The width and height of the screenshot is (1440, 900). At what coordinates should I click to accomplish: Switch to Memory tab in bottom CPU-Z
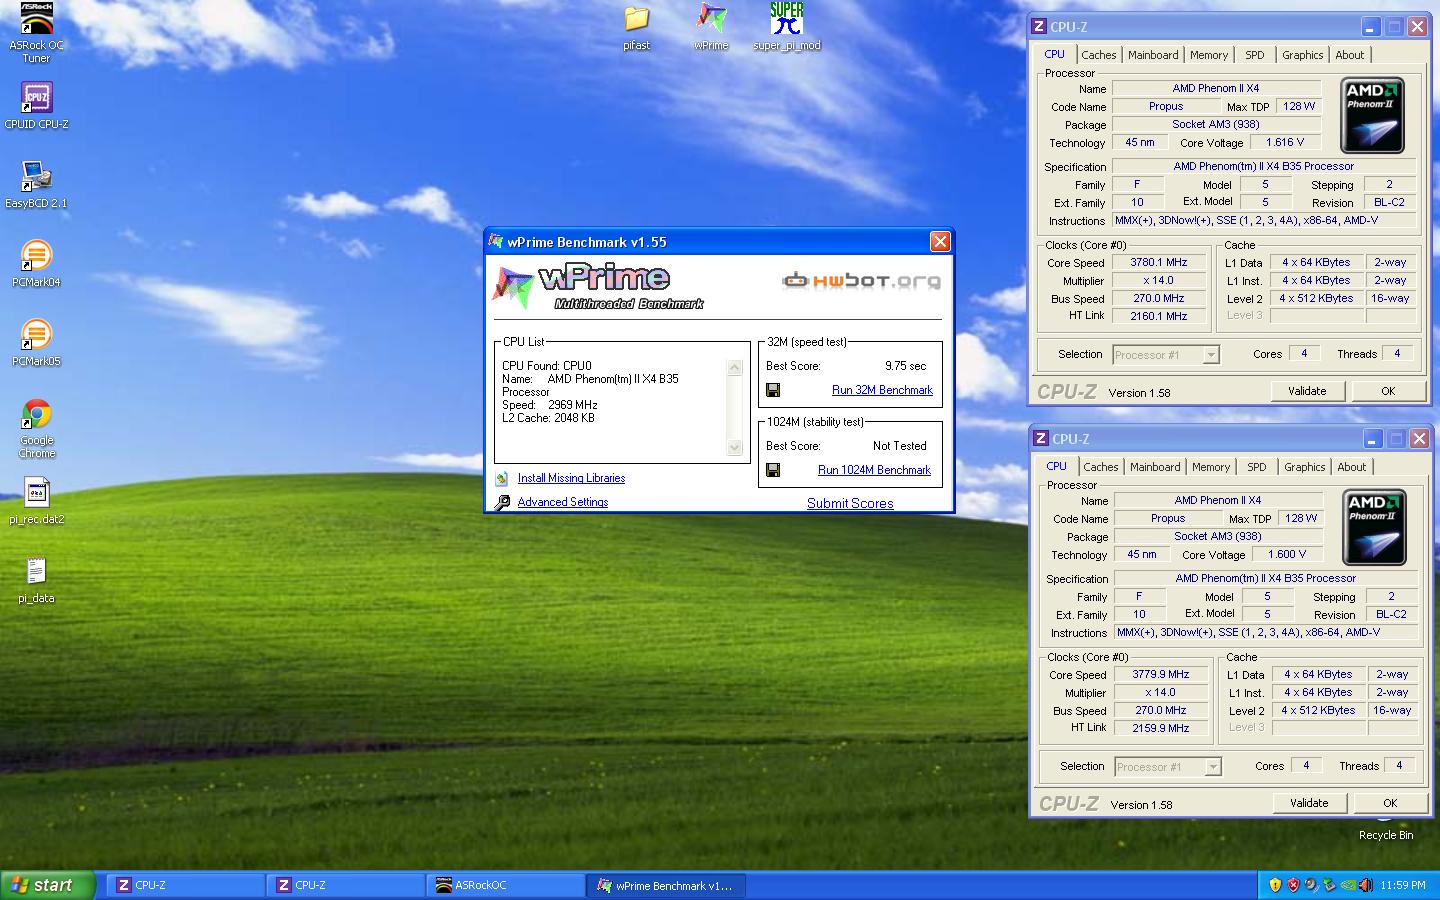point(1211,467)
